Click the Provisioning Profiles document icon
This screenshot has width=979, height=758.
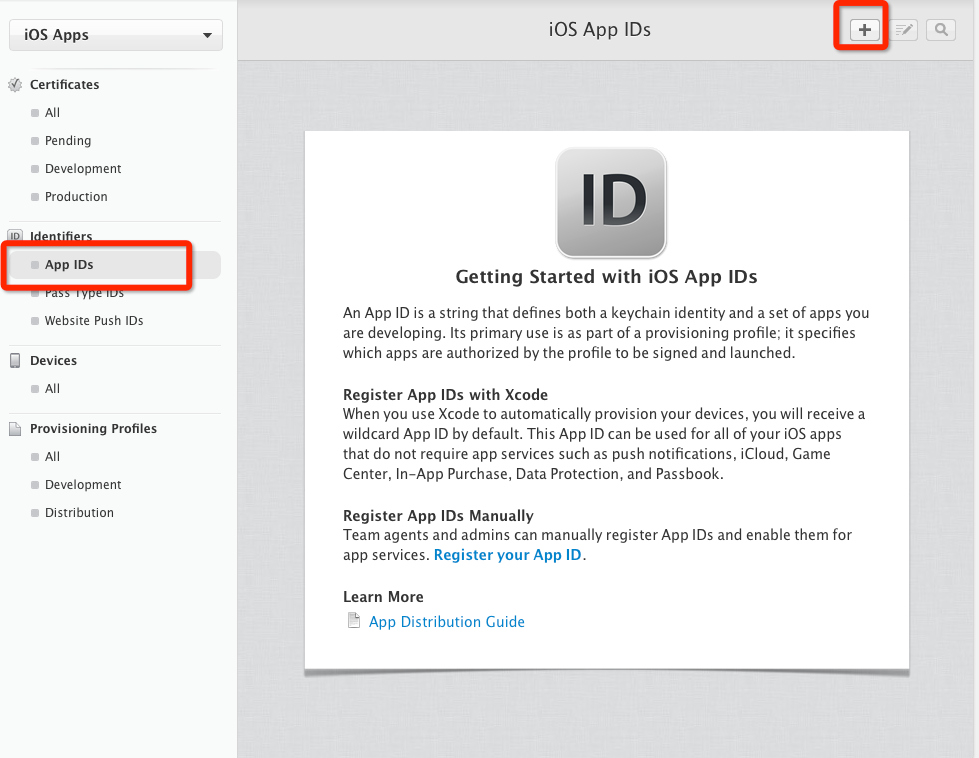click(x=15, y=429)
